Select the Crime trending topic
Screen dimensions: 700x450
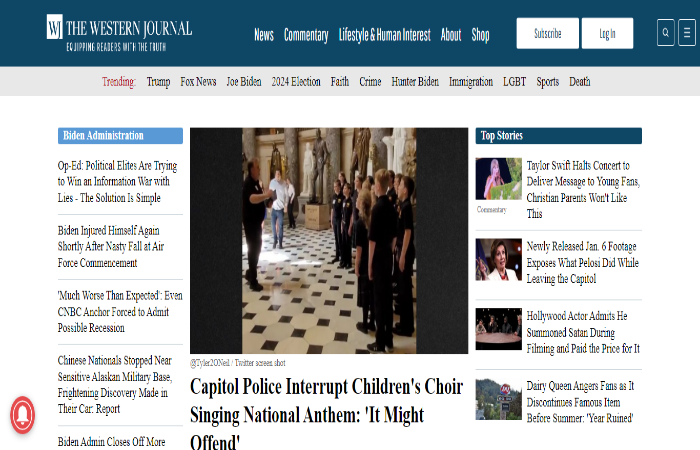point(370,82)
